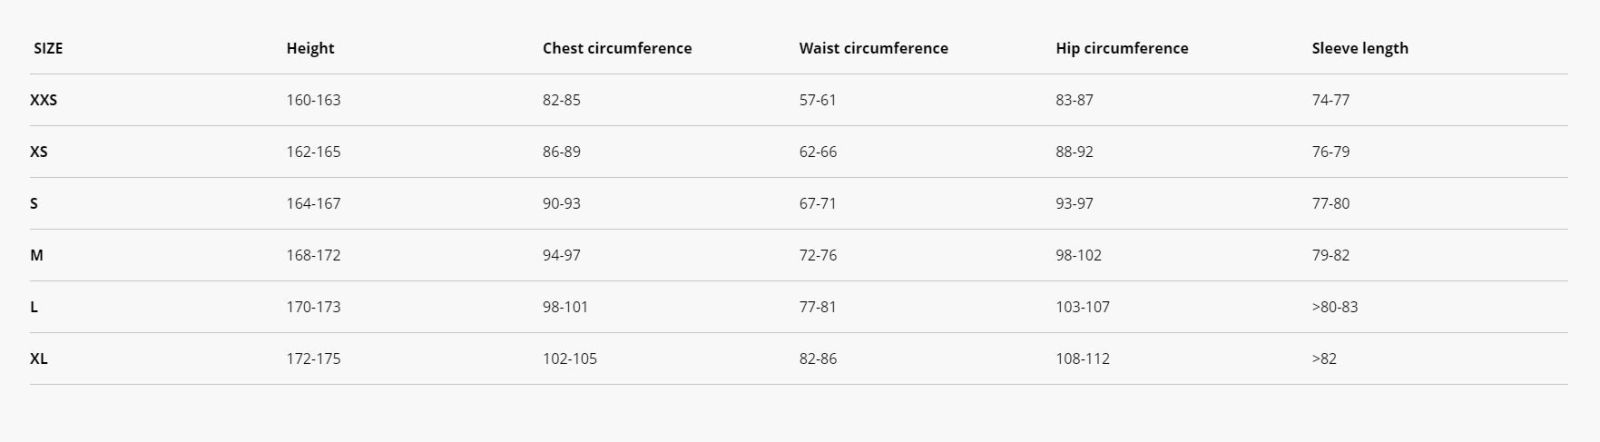The image size is (1600, 442).
Task: Select the L size row label
Action: coord(34,307)
